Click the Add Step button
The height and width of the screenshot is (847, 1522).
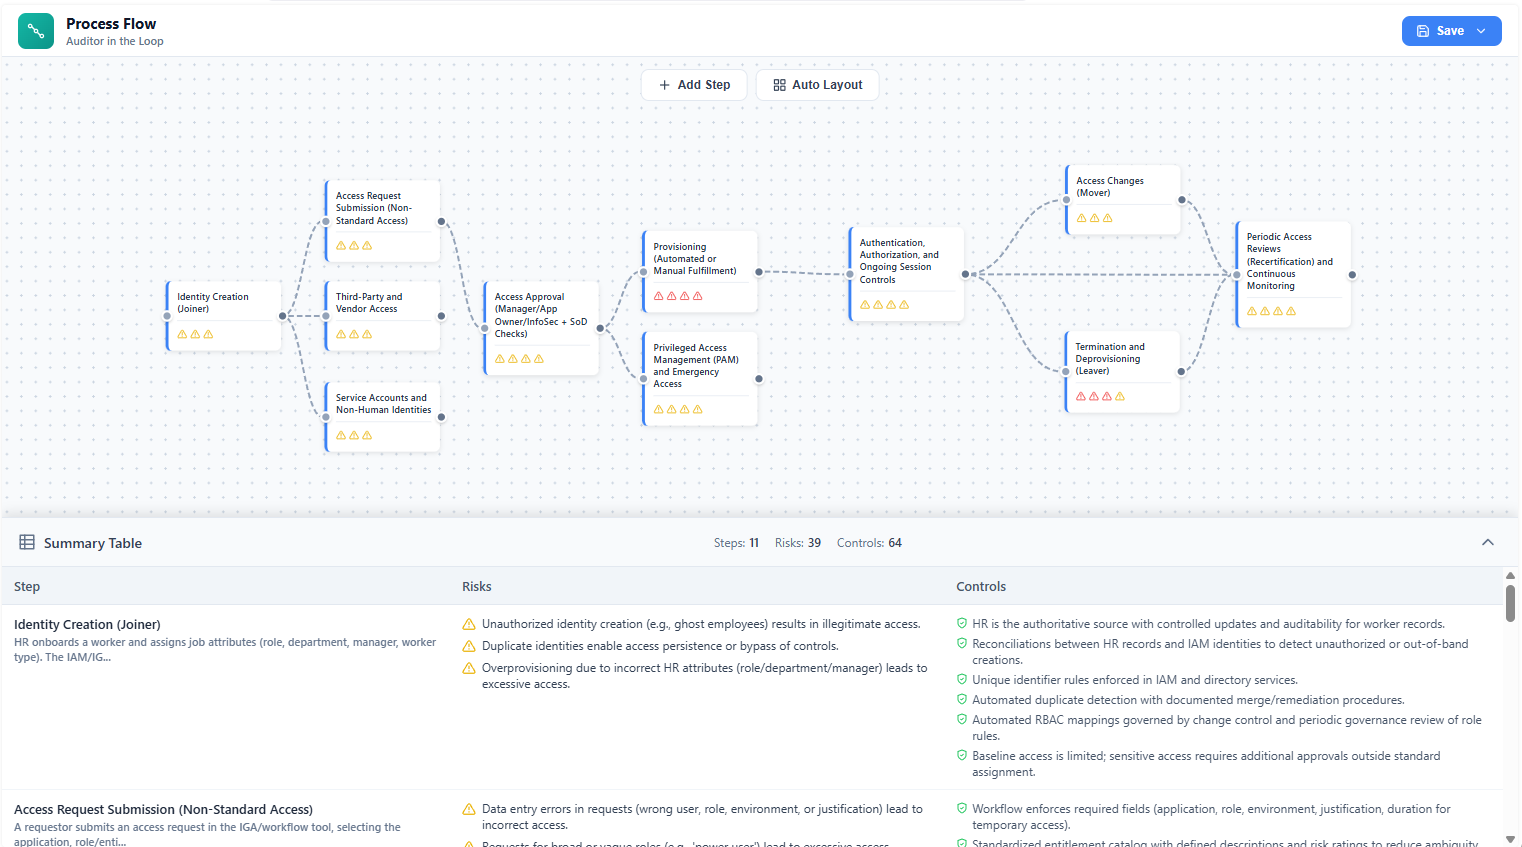click(x=694, y=84)
